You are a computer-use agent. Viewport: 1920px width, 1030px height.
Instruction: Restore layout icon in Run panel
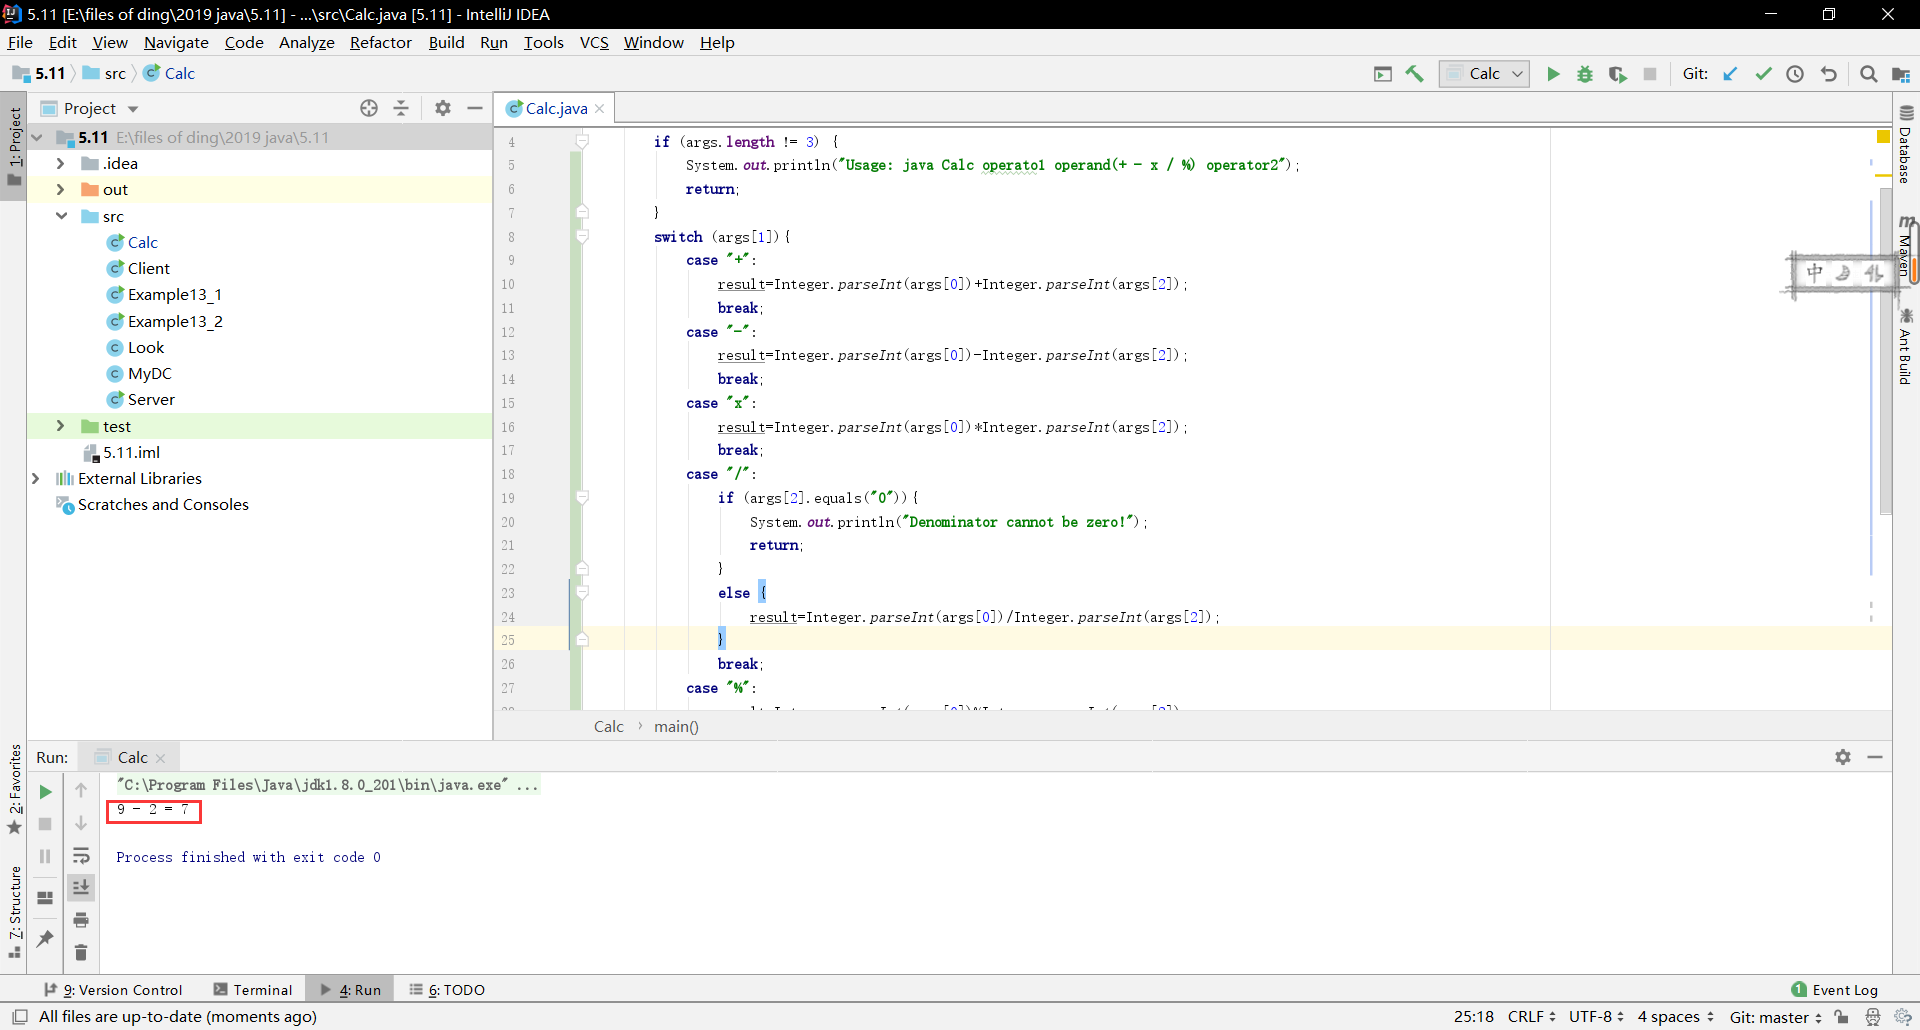(x=45, y=898)
